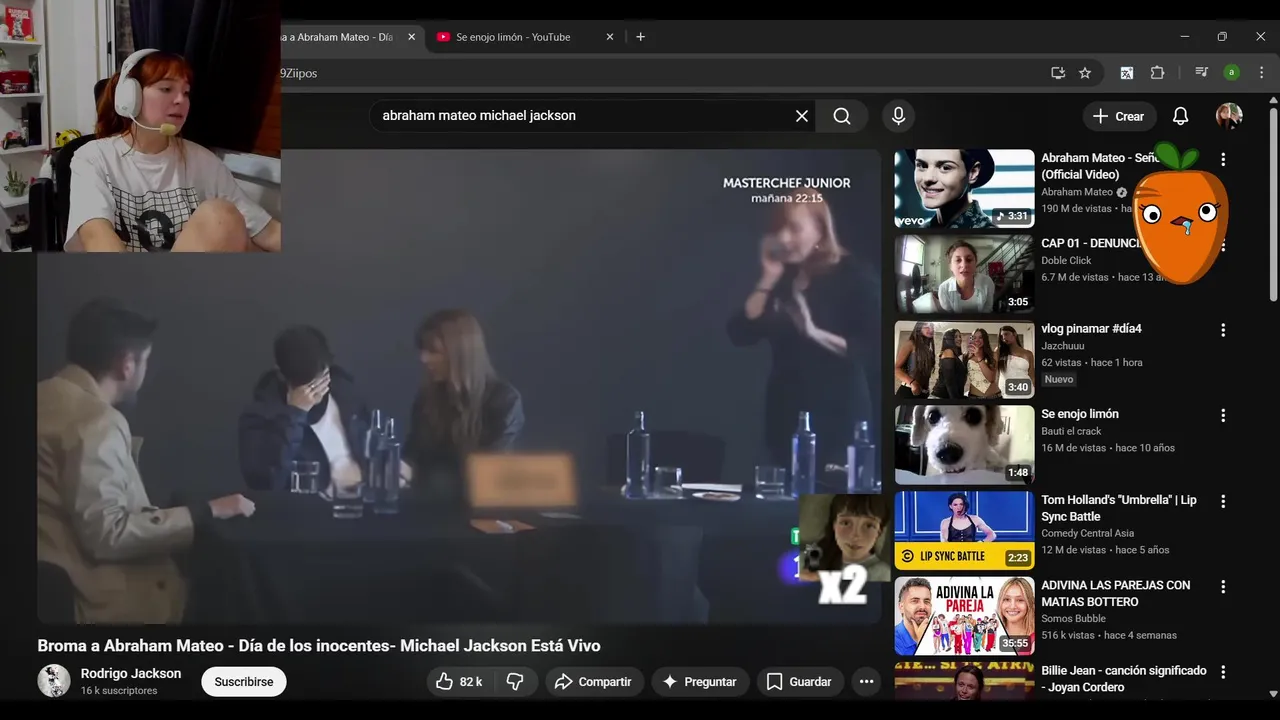The width and height of the screenshot is (1280, 720).
Task: Open Doble Click channel name
Action: coord(1066,260)
